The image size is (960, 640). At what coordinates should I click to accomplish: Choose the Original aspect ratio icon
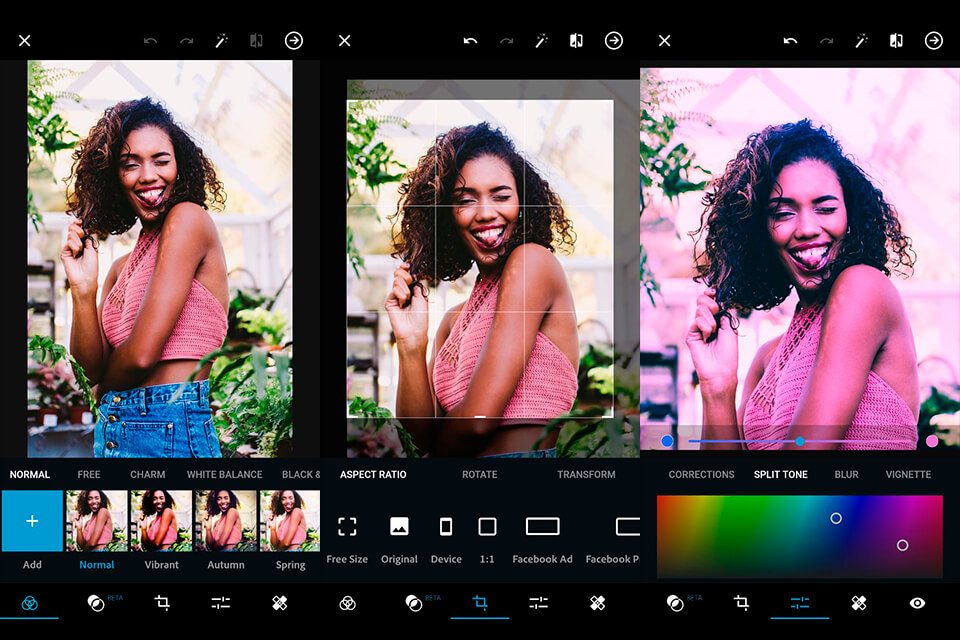tap(399, 527)
